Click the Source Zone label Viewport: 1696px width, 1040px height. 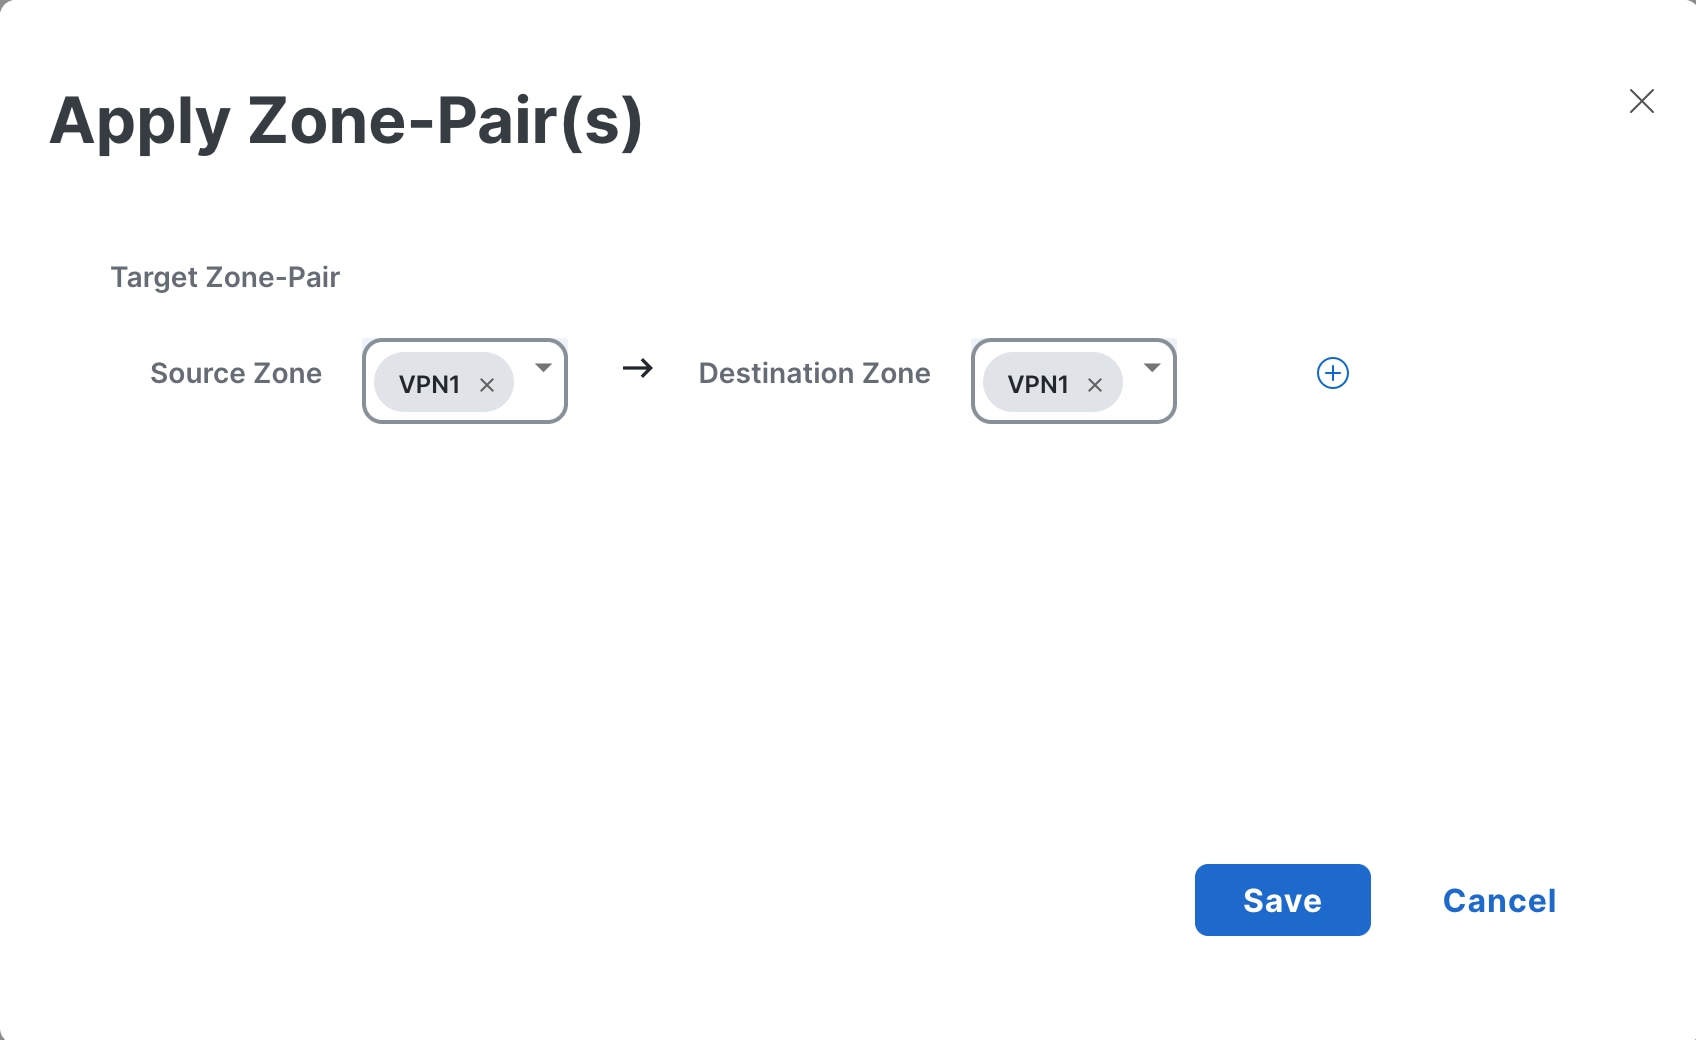pos(236,373)
